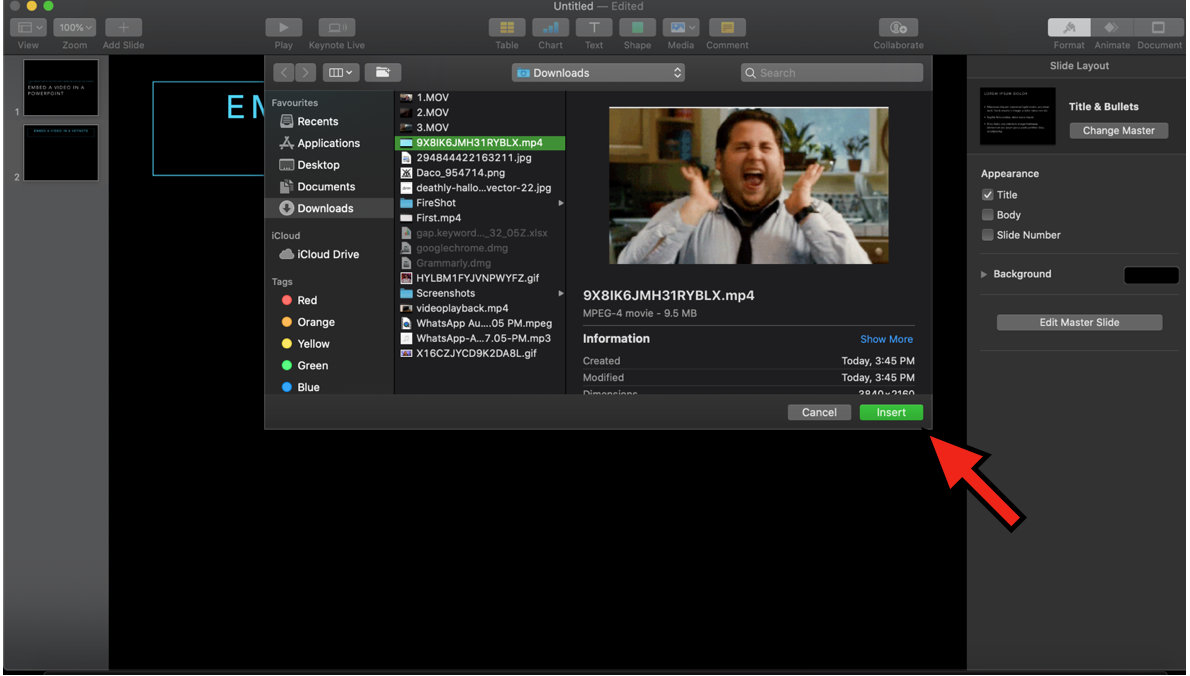Image resolution: width=1190 pixels, height=676 pixels.
Task: Open the Downloads location dropdown
Action: click(598, 73)
